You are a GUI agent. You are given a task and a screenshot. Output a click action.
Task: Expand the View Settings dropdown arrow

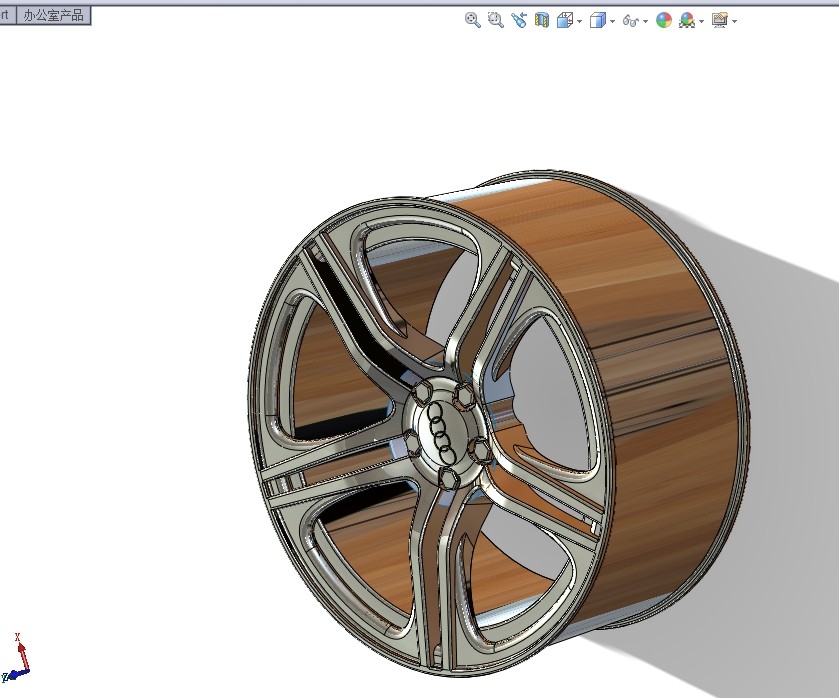coord(735,21)
